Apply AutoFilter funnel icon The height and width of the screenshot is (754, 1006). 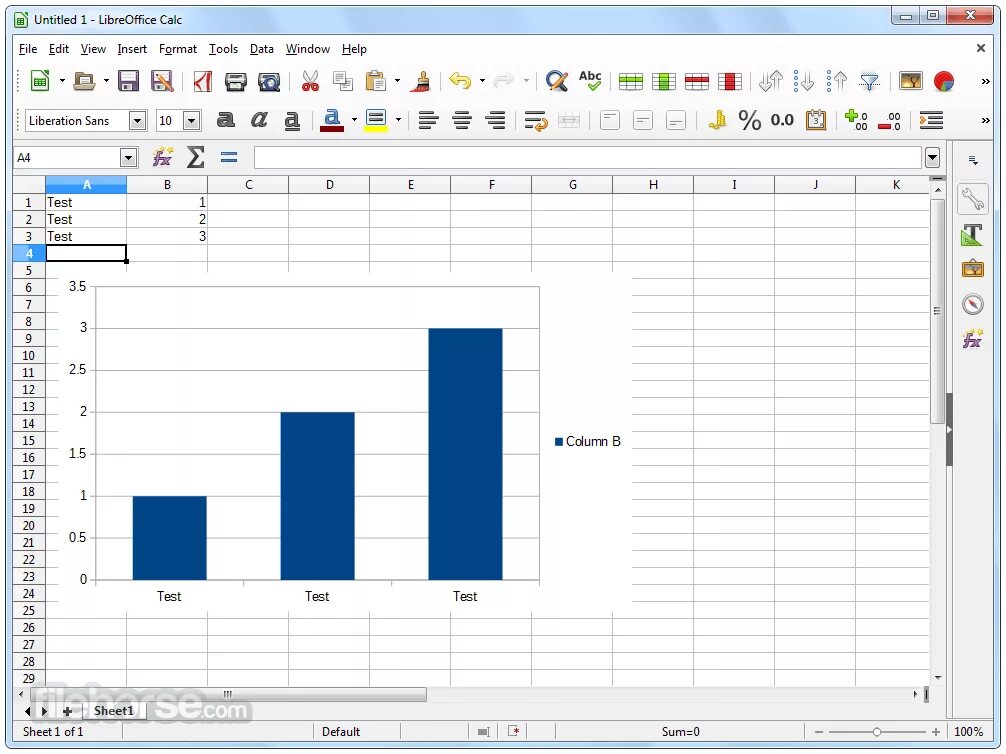869,81
